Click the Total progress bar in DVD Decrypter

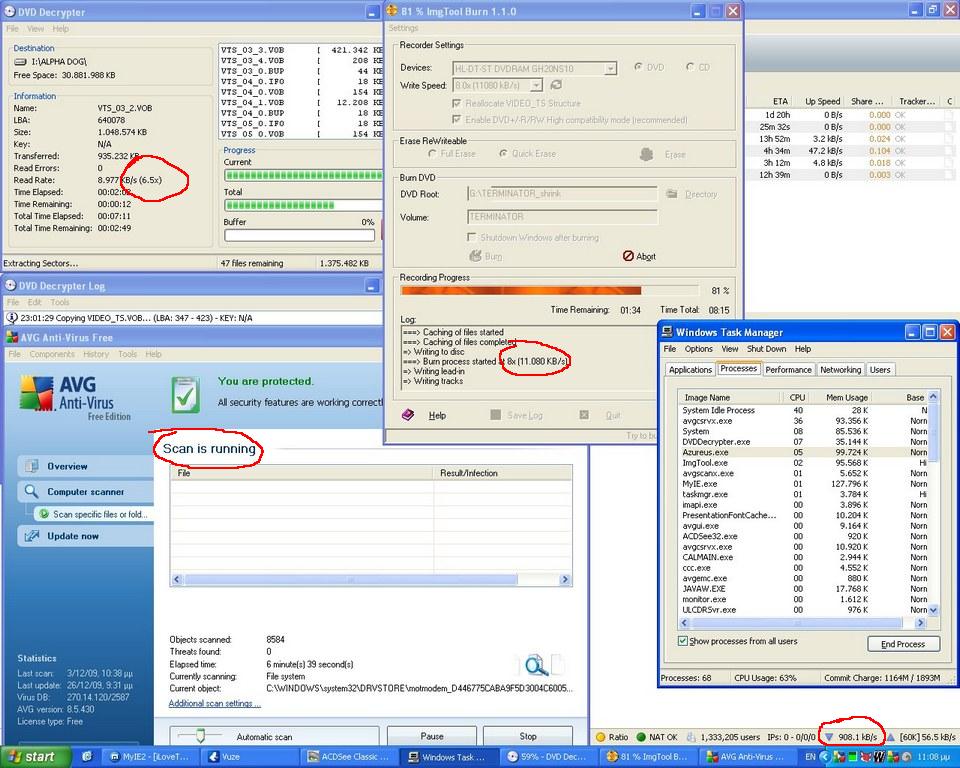304,205
